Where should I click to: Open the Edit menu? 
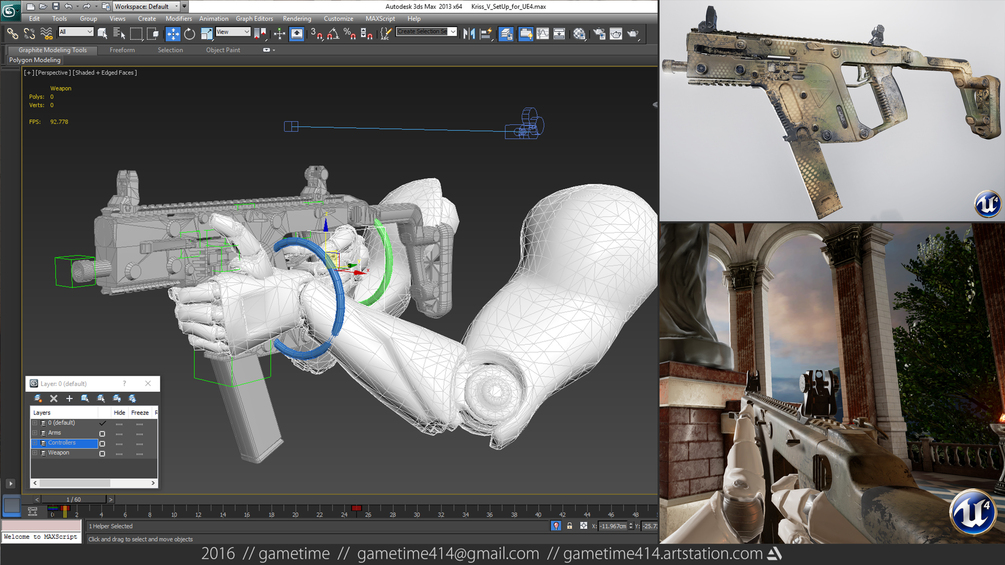tap(34, 19)
